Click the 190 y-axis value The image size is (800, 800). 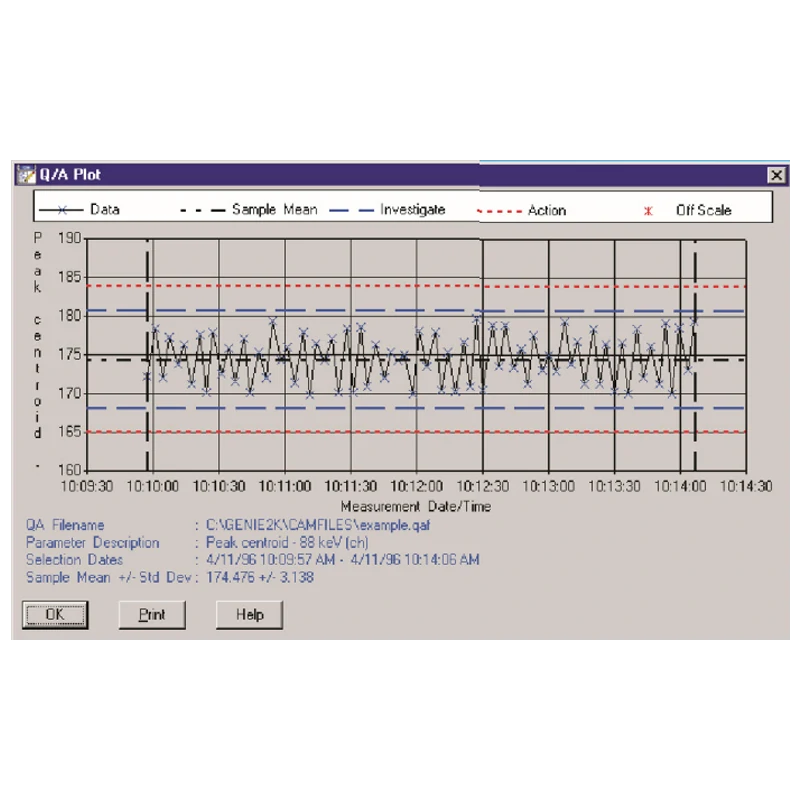[69, 238]
